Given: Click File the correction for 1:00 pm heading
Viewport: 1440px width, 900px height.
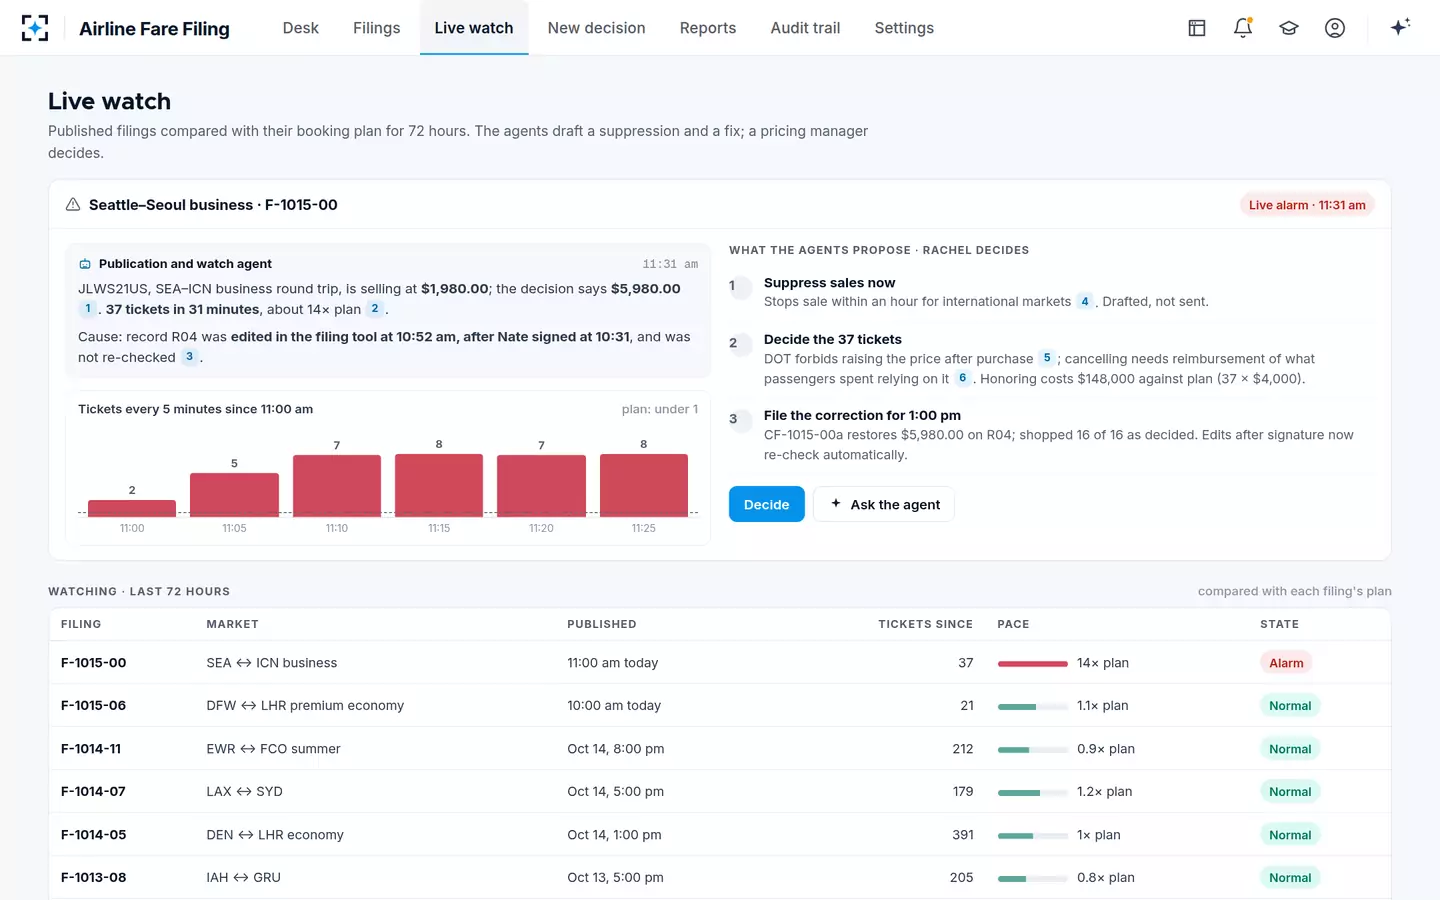Looking at the screenshot, I should tap(862, 416).
